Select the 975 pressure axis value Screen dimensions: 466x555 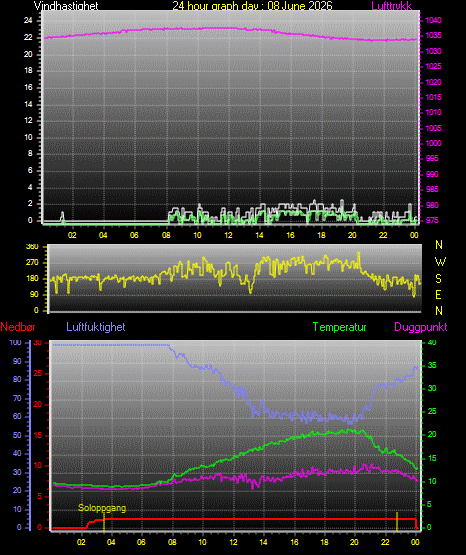(432, 221)
